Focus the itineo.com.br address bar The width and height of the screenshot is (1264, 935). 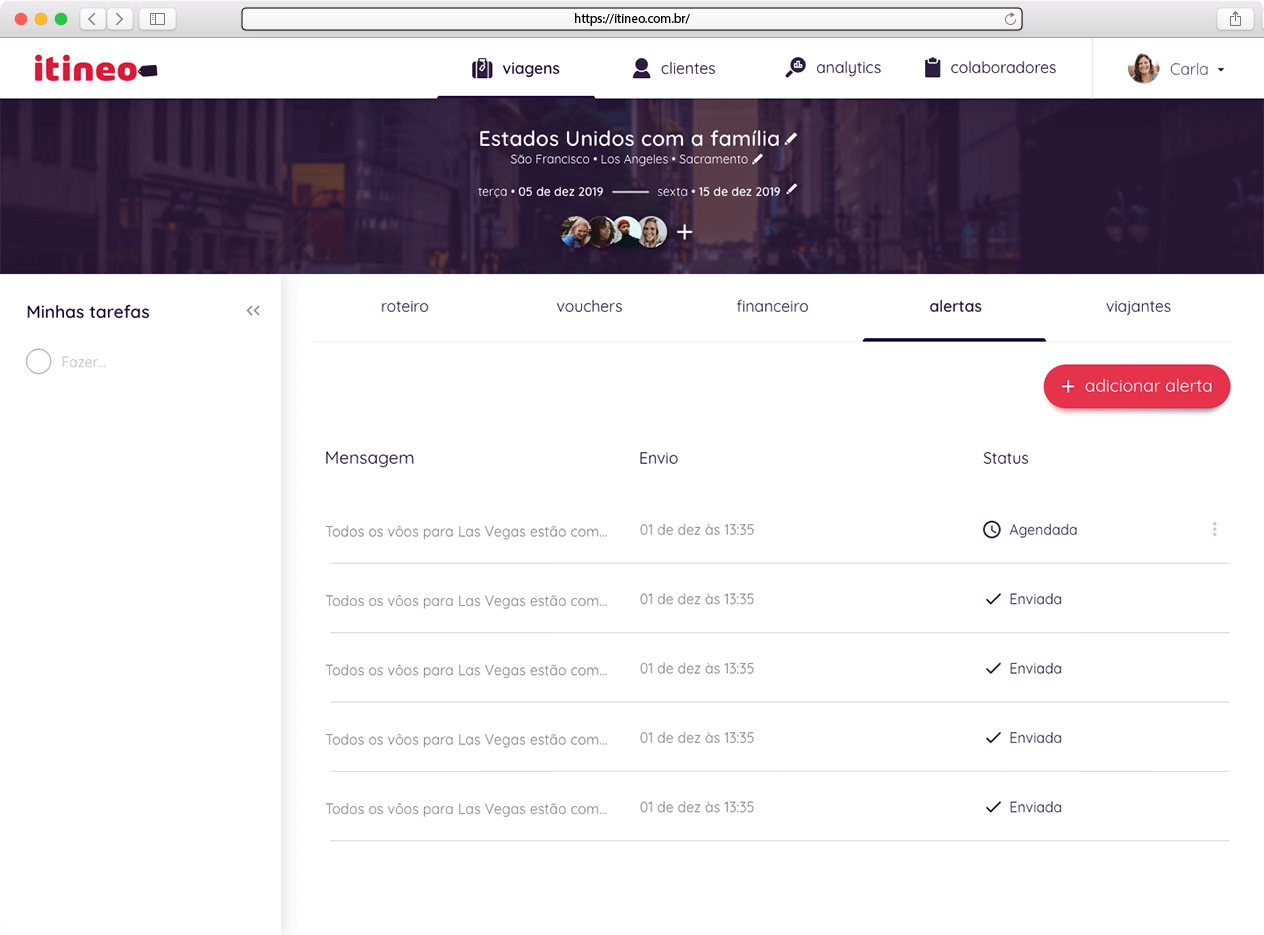pyautogui.click(x=631, y=19)
